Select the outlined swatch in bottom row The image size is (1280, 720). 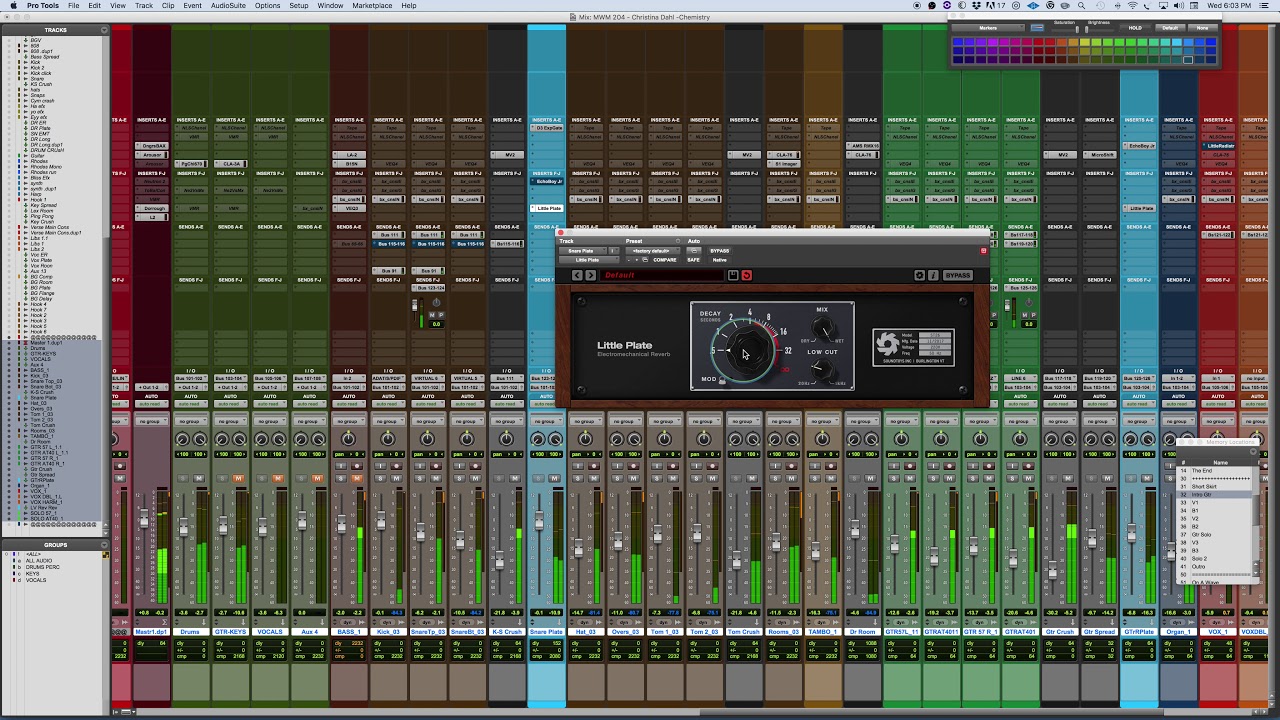coord(1188,60)
